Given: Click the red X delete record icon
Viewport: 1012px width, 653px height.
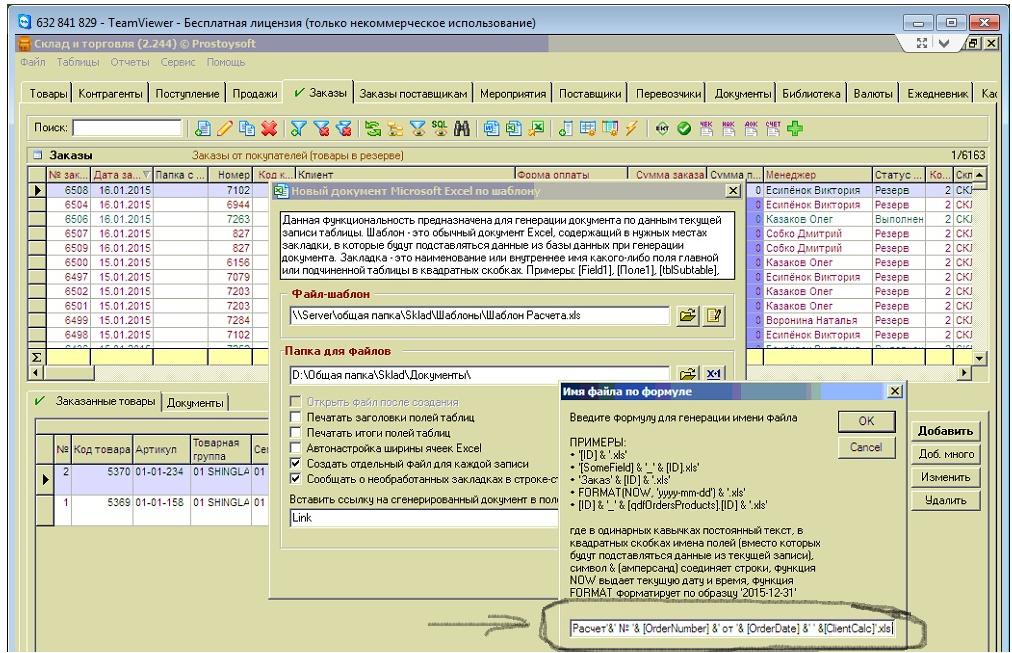Looking at the screenshot, I should [x=268, y=129].
